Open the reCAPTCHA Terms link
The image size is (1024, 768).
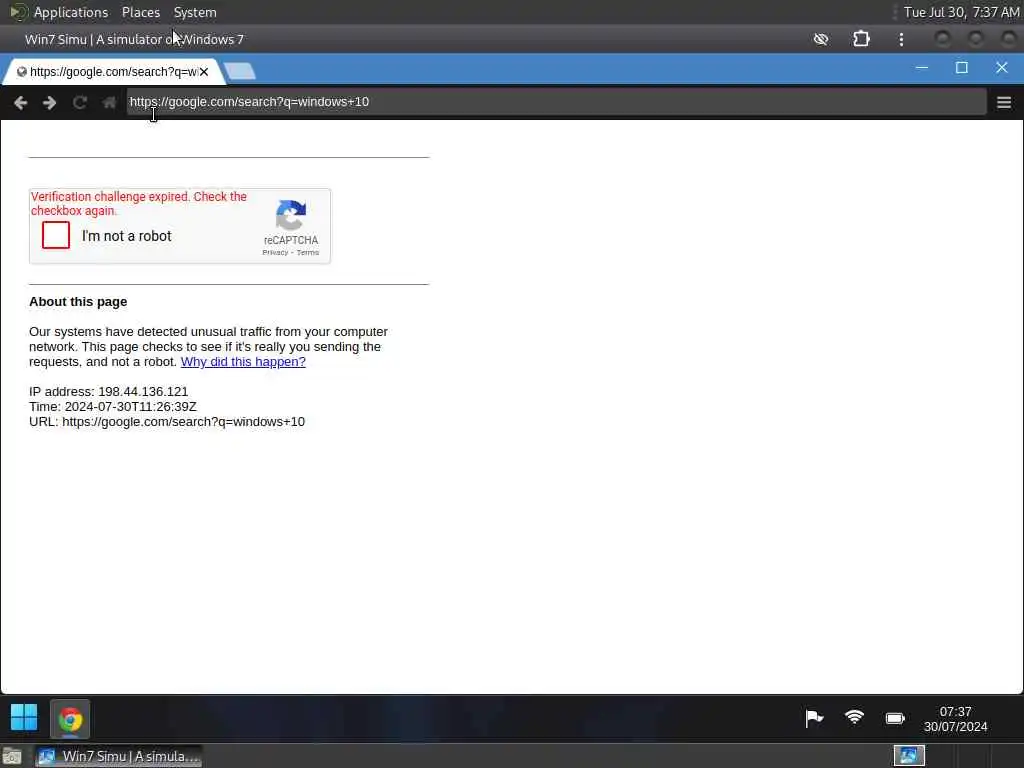pos(308,253)
